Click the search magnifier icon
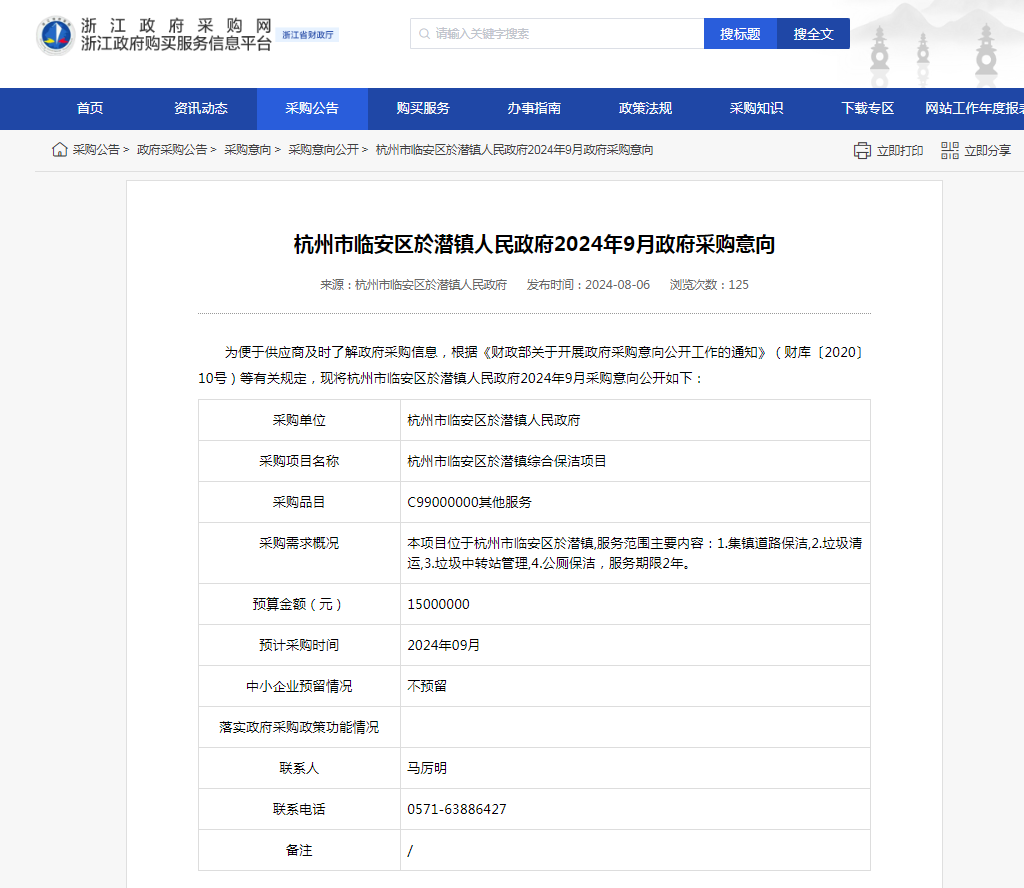The width and height of the screenshot is (1024, 888). 424,34
